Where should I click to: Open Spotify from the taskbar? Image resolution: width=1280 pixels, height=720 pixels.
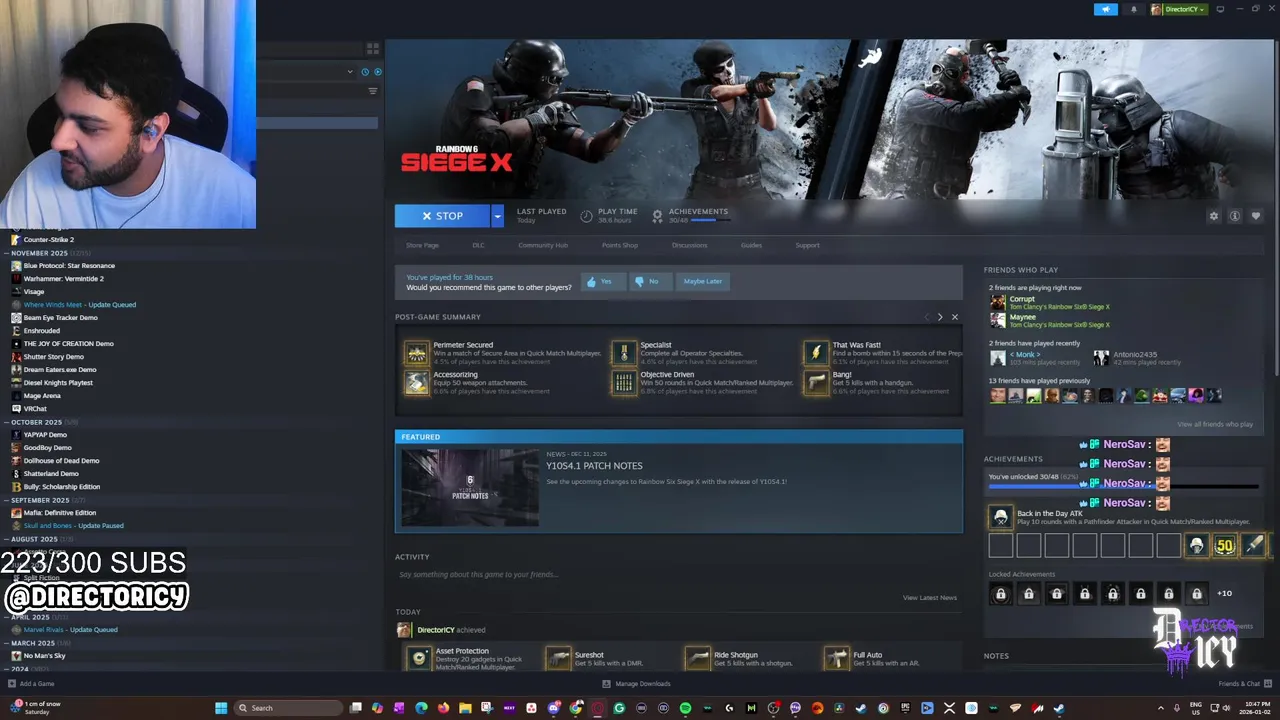[x=685, y=708]
